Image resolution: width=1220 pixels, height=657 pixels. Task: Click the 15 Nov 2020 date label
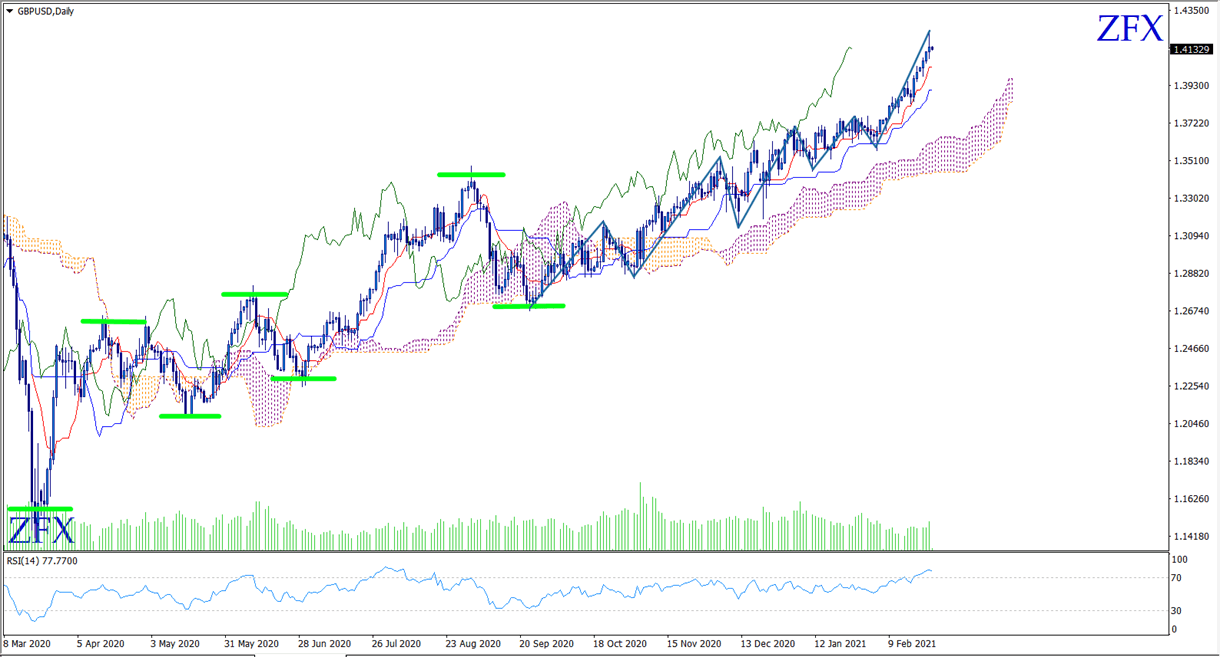tap(695, 644)
